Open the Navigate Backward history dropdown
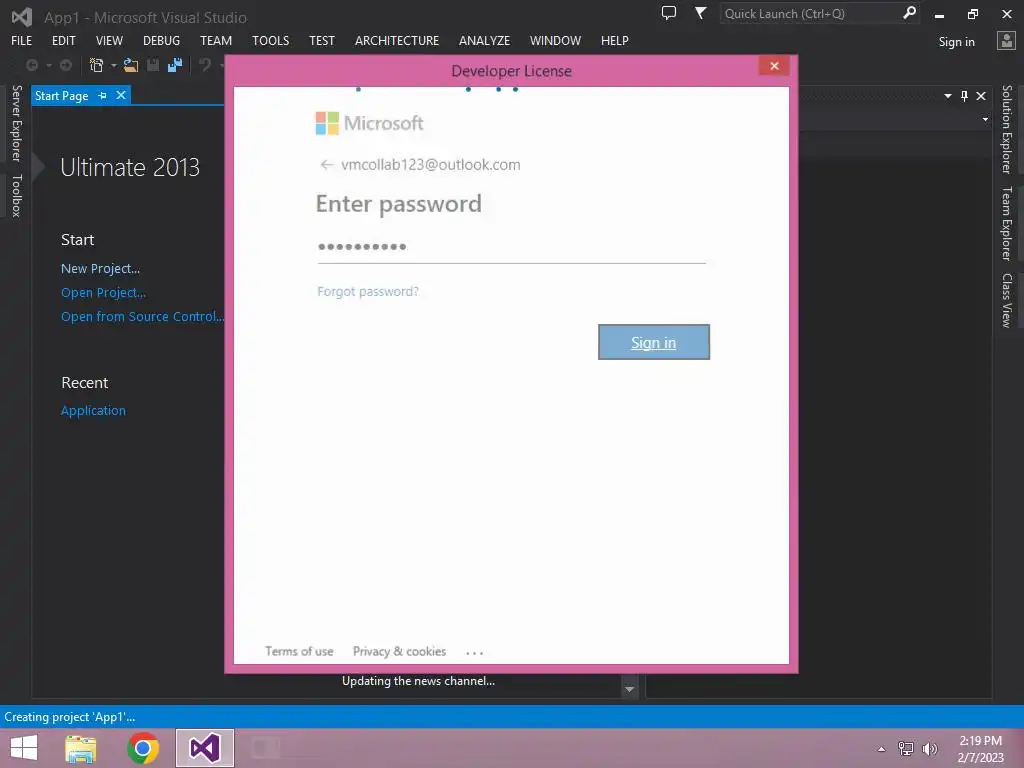The image size is (1024, 768). coord(48,65)
